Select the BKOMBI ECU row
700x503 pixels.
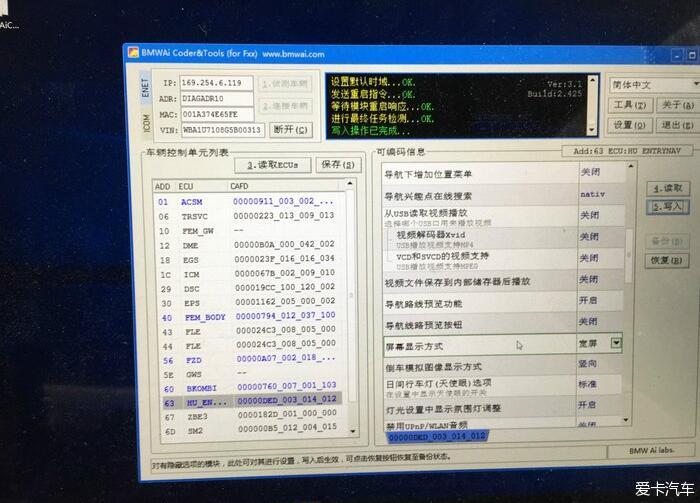pos(254,387)
